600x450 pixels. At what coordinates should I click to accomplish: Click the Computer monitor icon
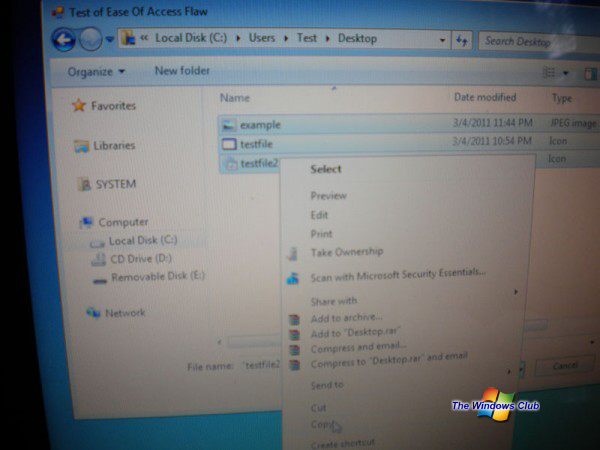[x=86, y=222]
